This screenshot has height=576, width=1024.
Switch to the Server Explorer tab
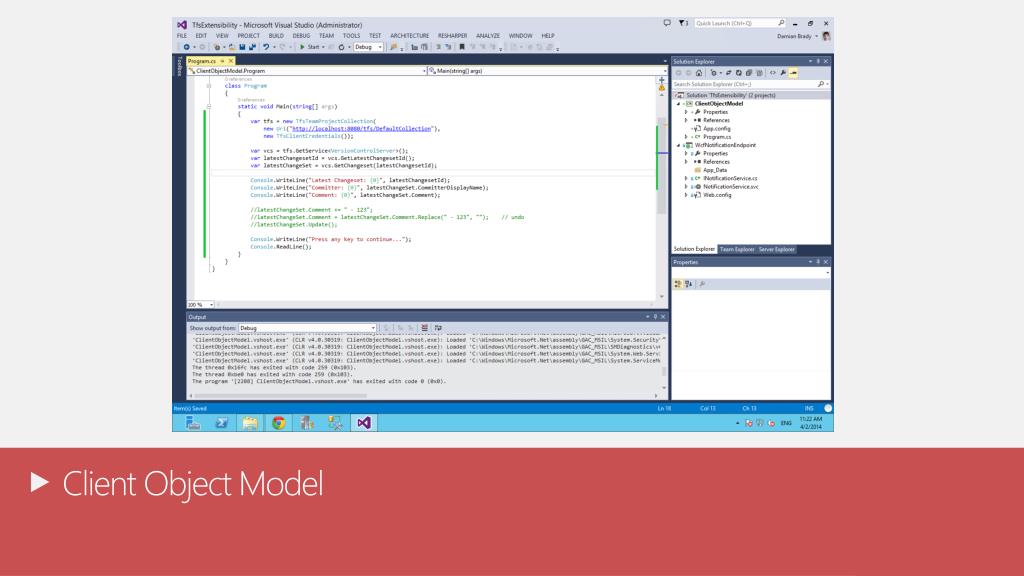[776, 249]
